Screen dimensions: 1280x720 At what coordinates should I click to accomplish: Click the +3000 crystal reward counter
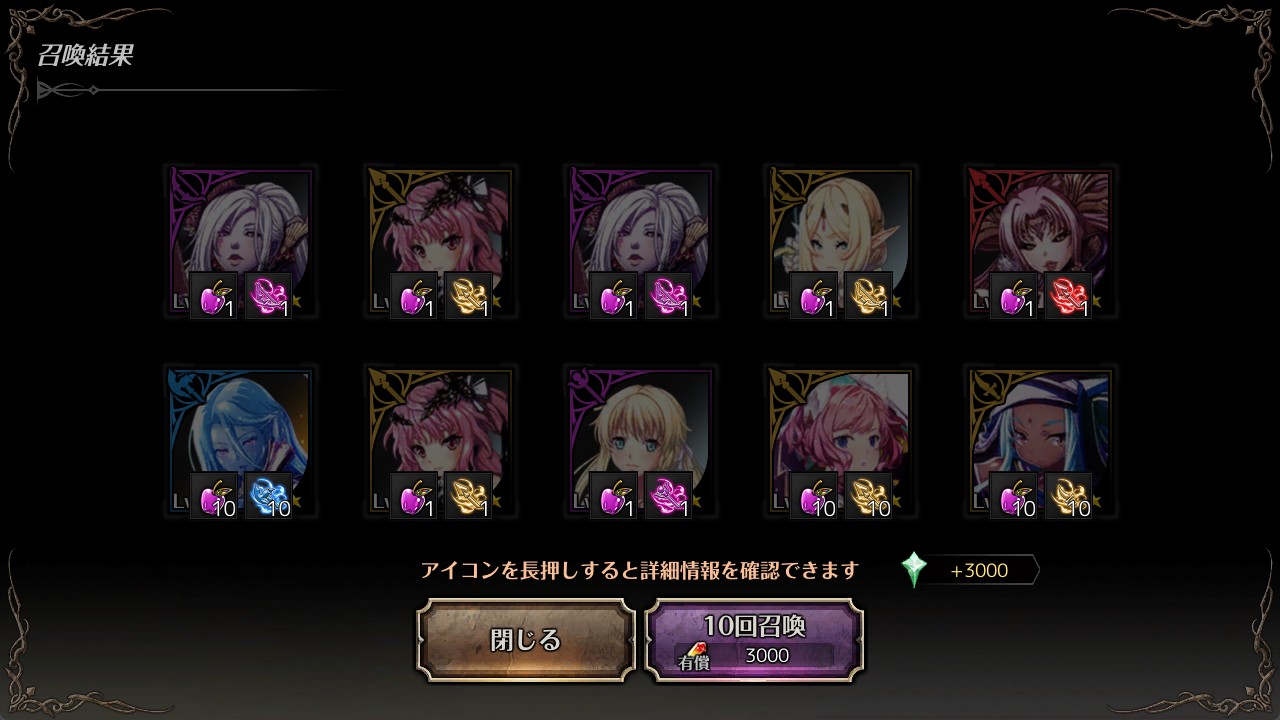click(x=979, y=570)
